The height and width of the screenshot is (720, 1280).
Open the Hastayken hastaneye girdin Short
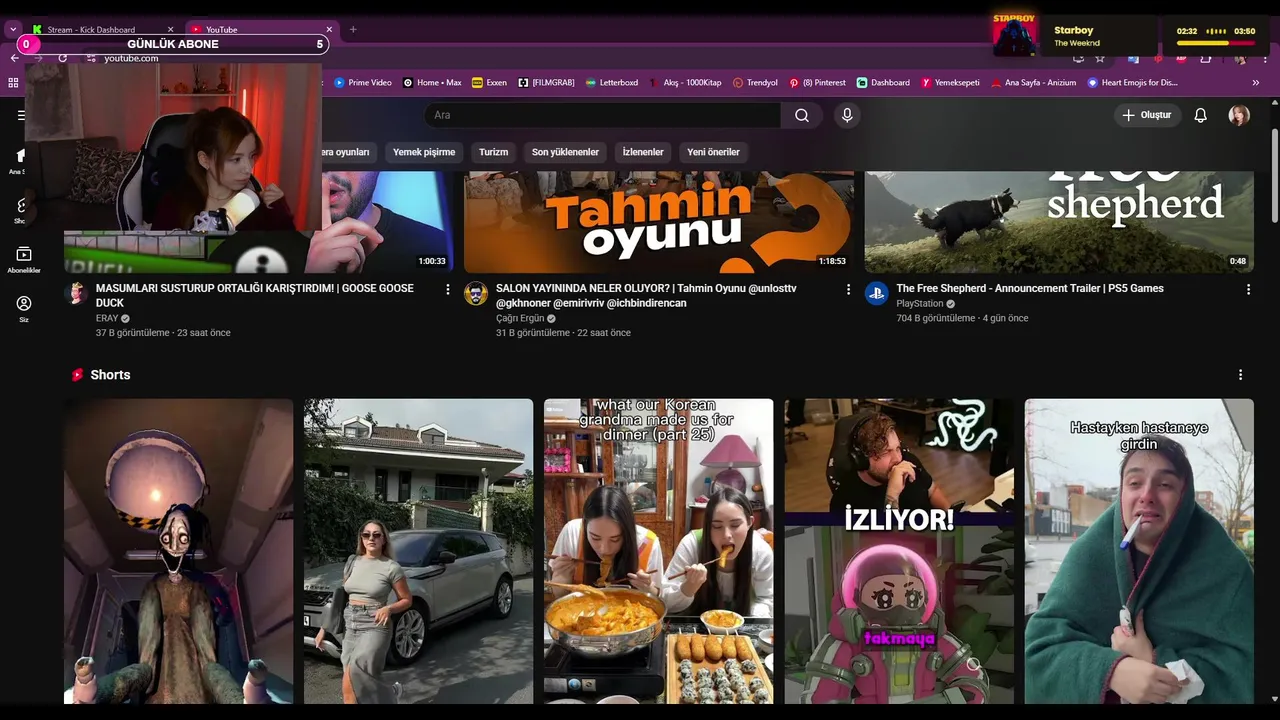tap(1139, 551)
